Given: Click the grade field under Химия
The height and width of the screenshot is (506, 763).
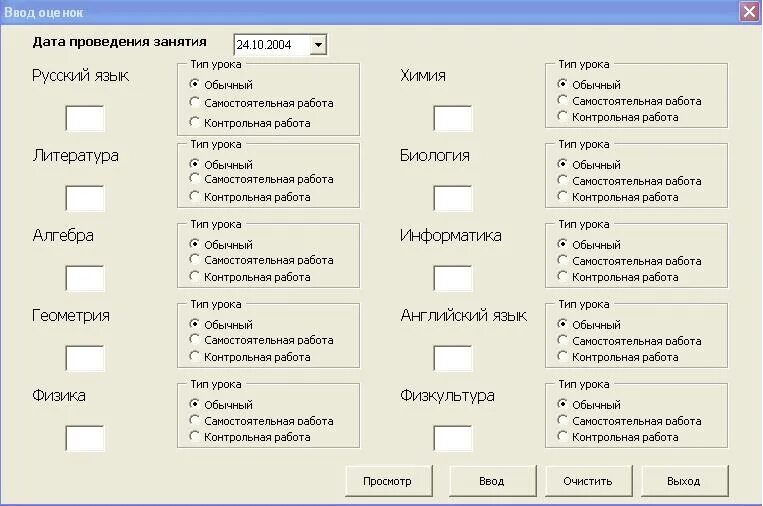Looking at the screenshot, I should click(x=453, y=118).
